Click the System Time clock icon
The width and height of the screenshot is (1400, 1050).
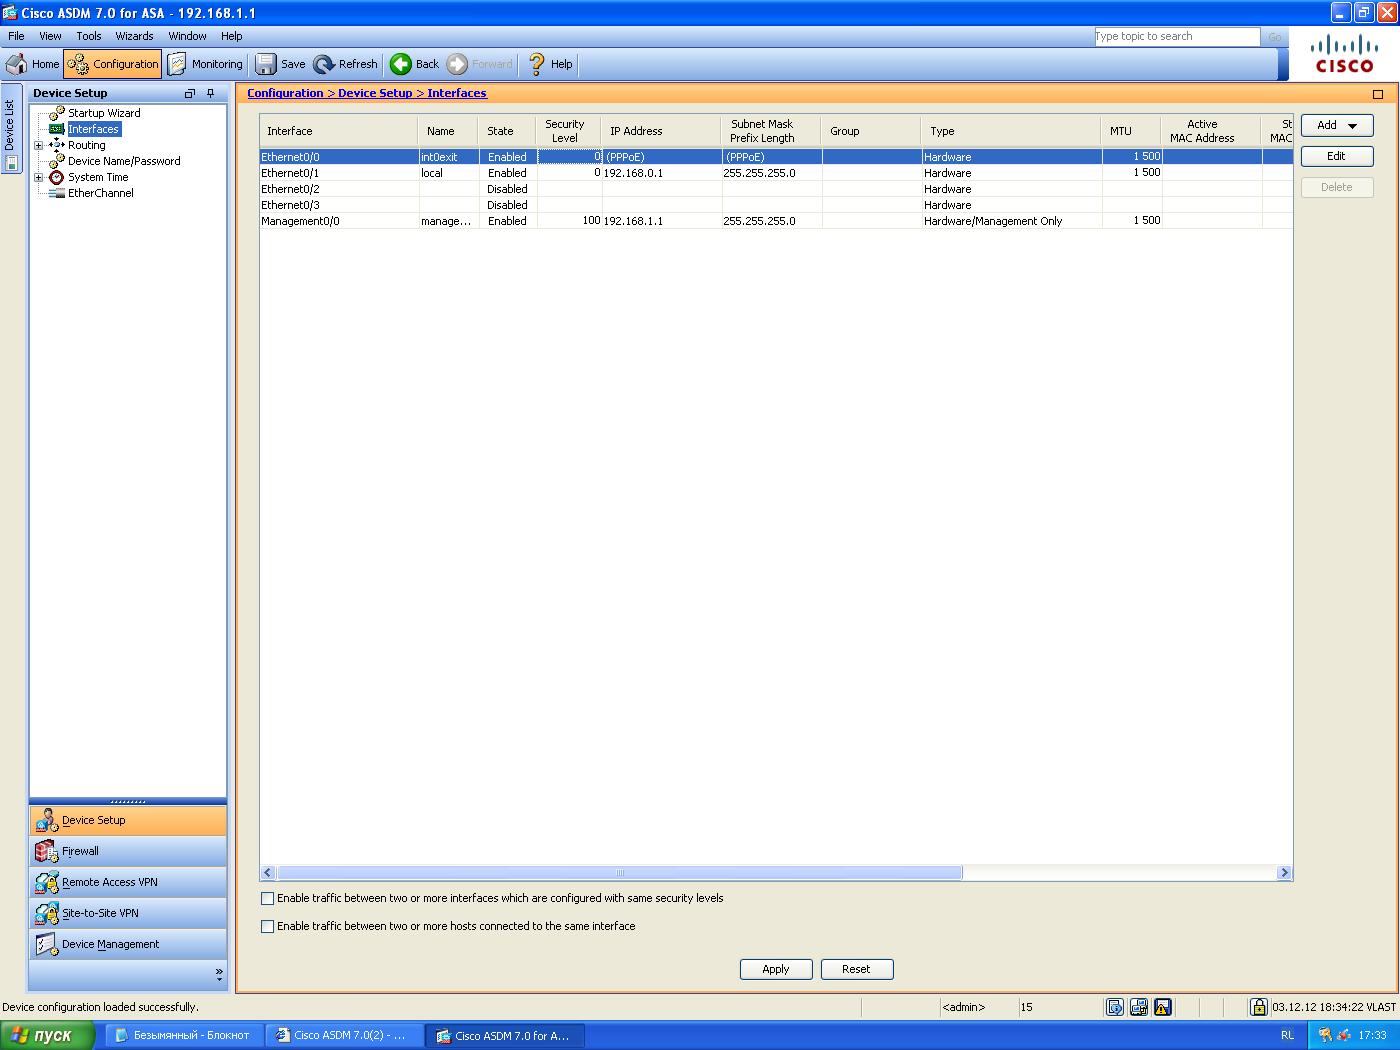click(57, 177)
